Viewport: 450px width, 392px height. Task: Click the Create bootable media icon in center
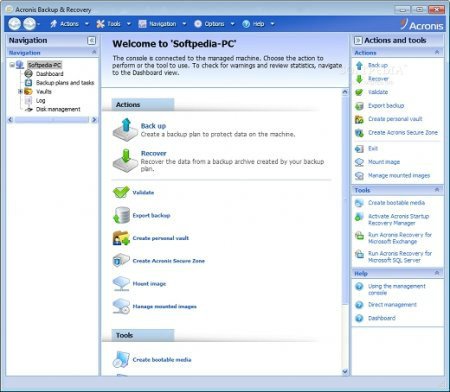tap(121, 359)
